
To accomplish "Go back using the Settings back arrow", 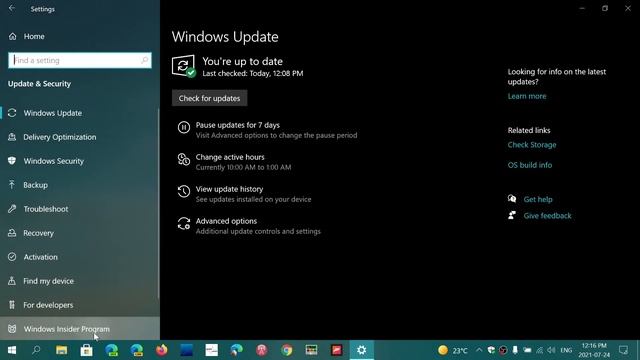I will [x=12, y=8].
